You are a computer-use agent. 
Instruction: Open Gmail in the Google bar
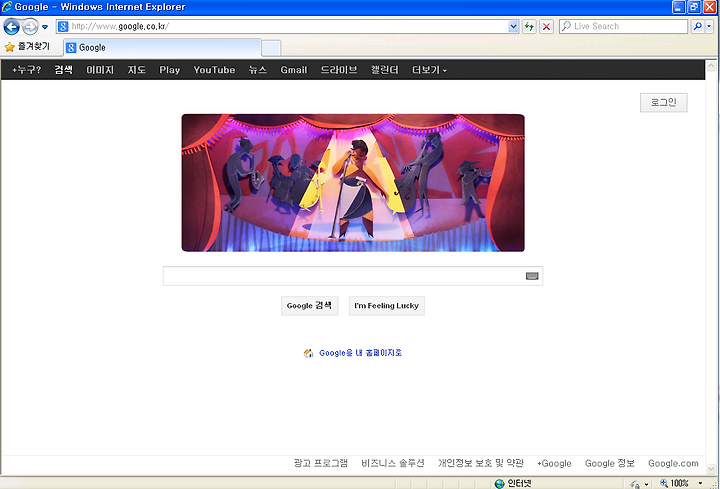(293, 70)
